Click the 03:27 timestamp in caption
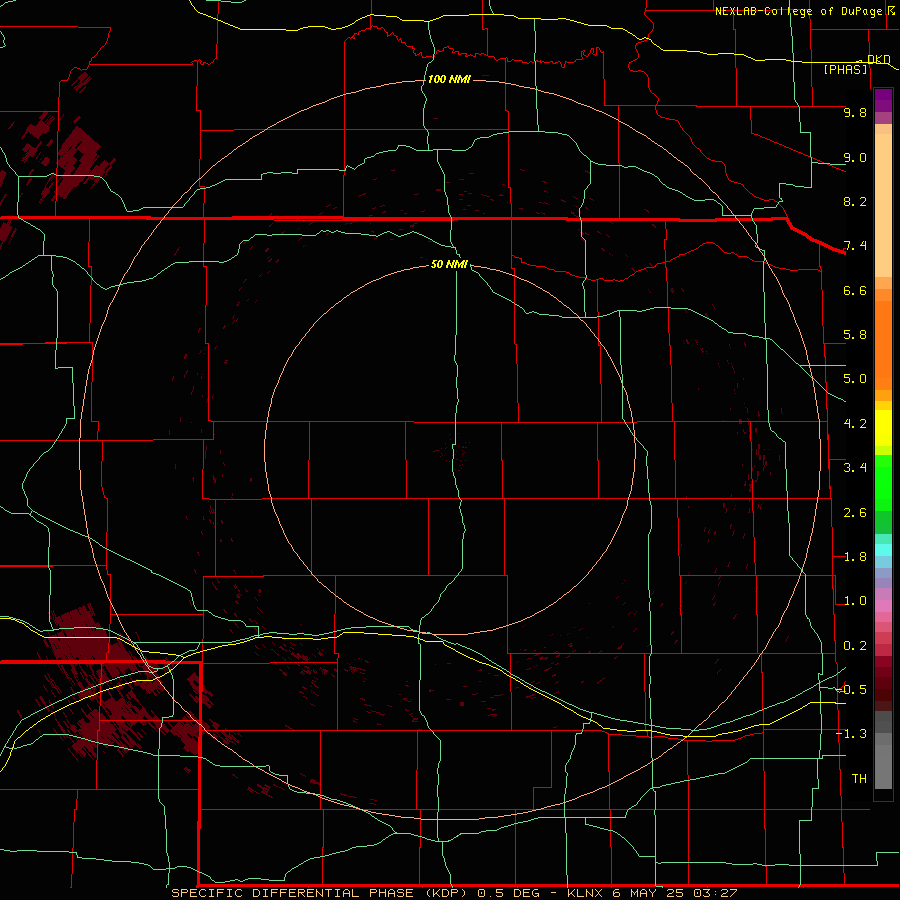The image size is (900, 900). coord(715,893)
